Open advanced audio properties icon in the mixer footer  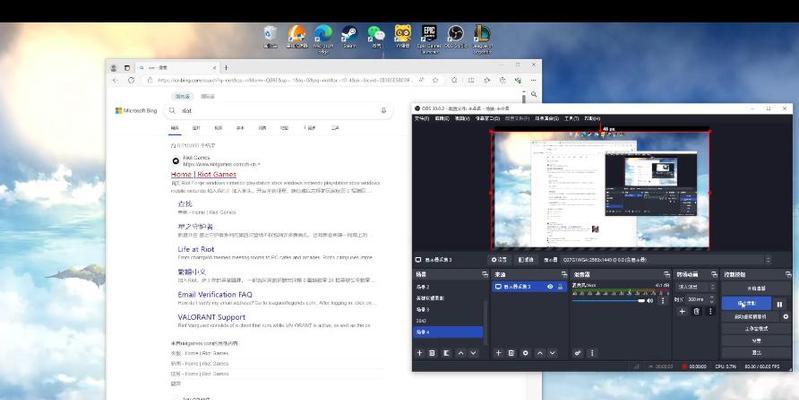click(x=578, y=353)
